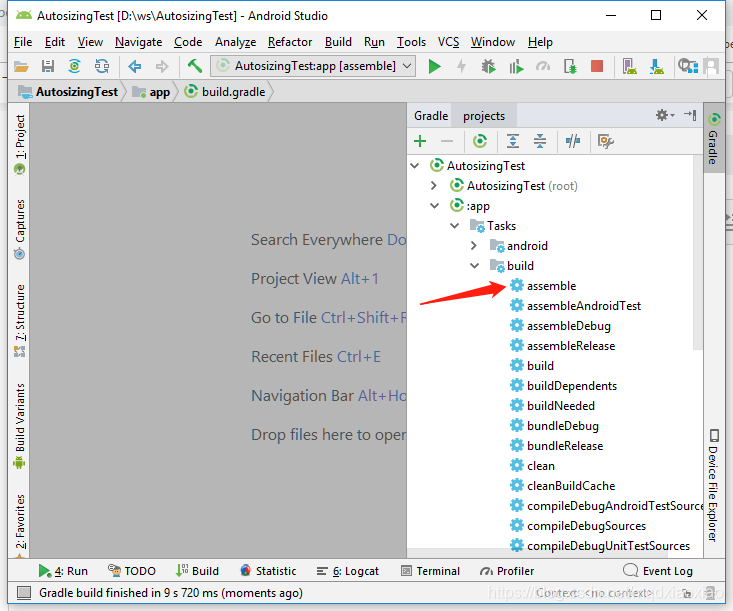Open the 4: Run tool window
The image size is (733, 611).
(x=63, y=571)
